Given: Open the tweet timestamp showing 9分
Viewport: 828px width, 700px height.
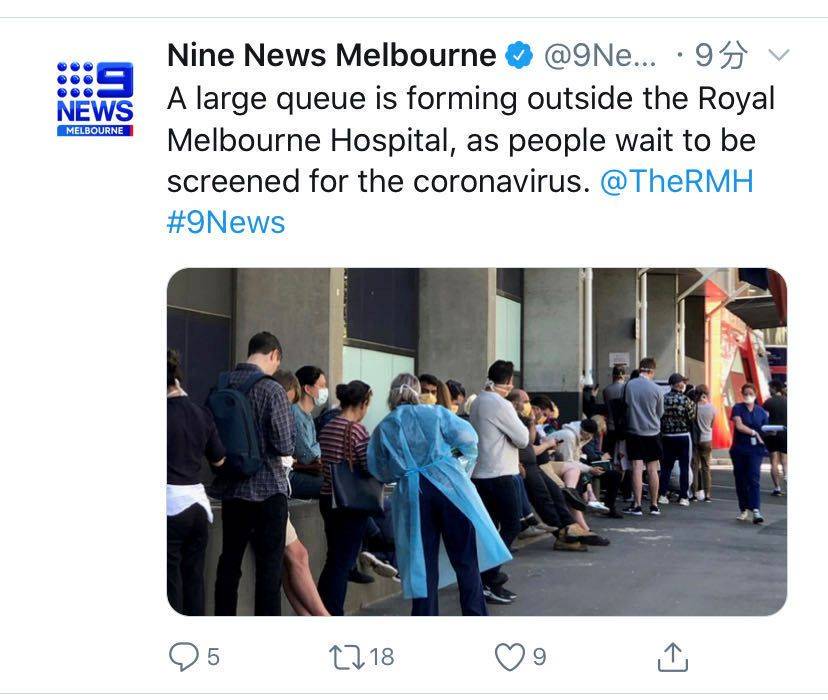Looking at the screenshot, I should (x=722, y=55).
